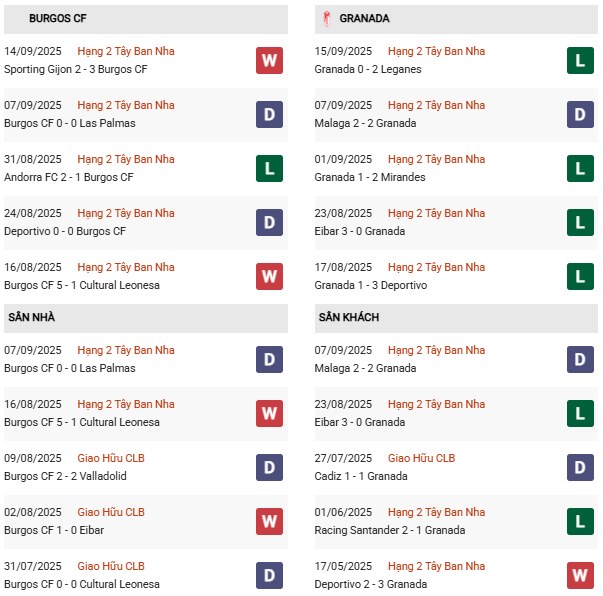Click the Granada club logo icon
This screenshot has height=596, width=603.
(327, 19)
